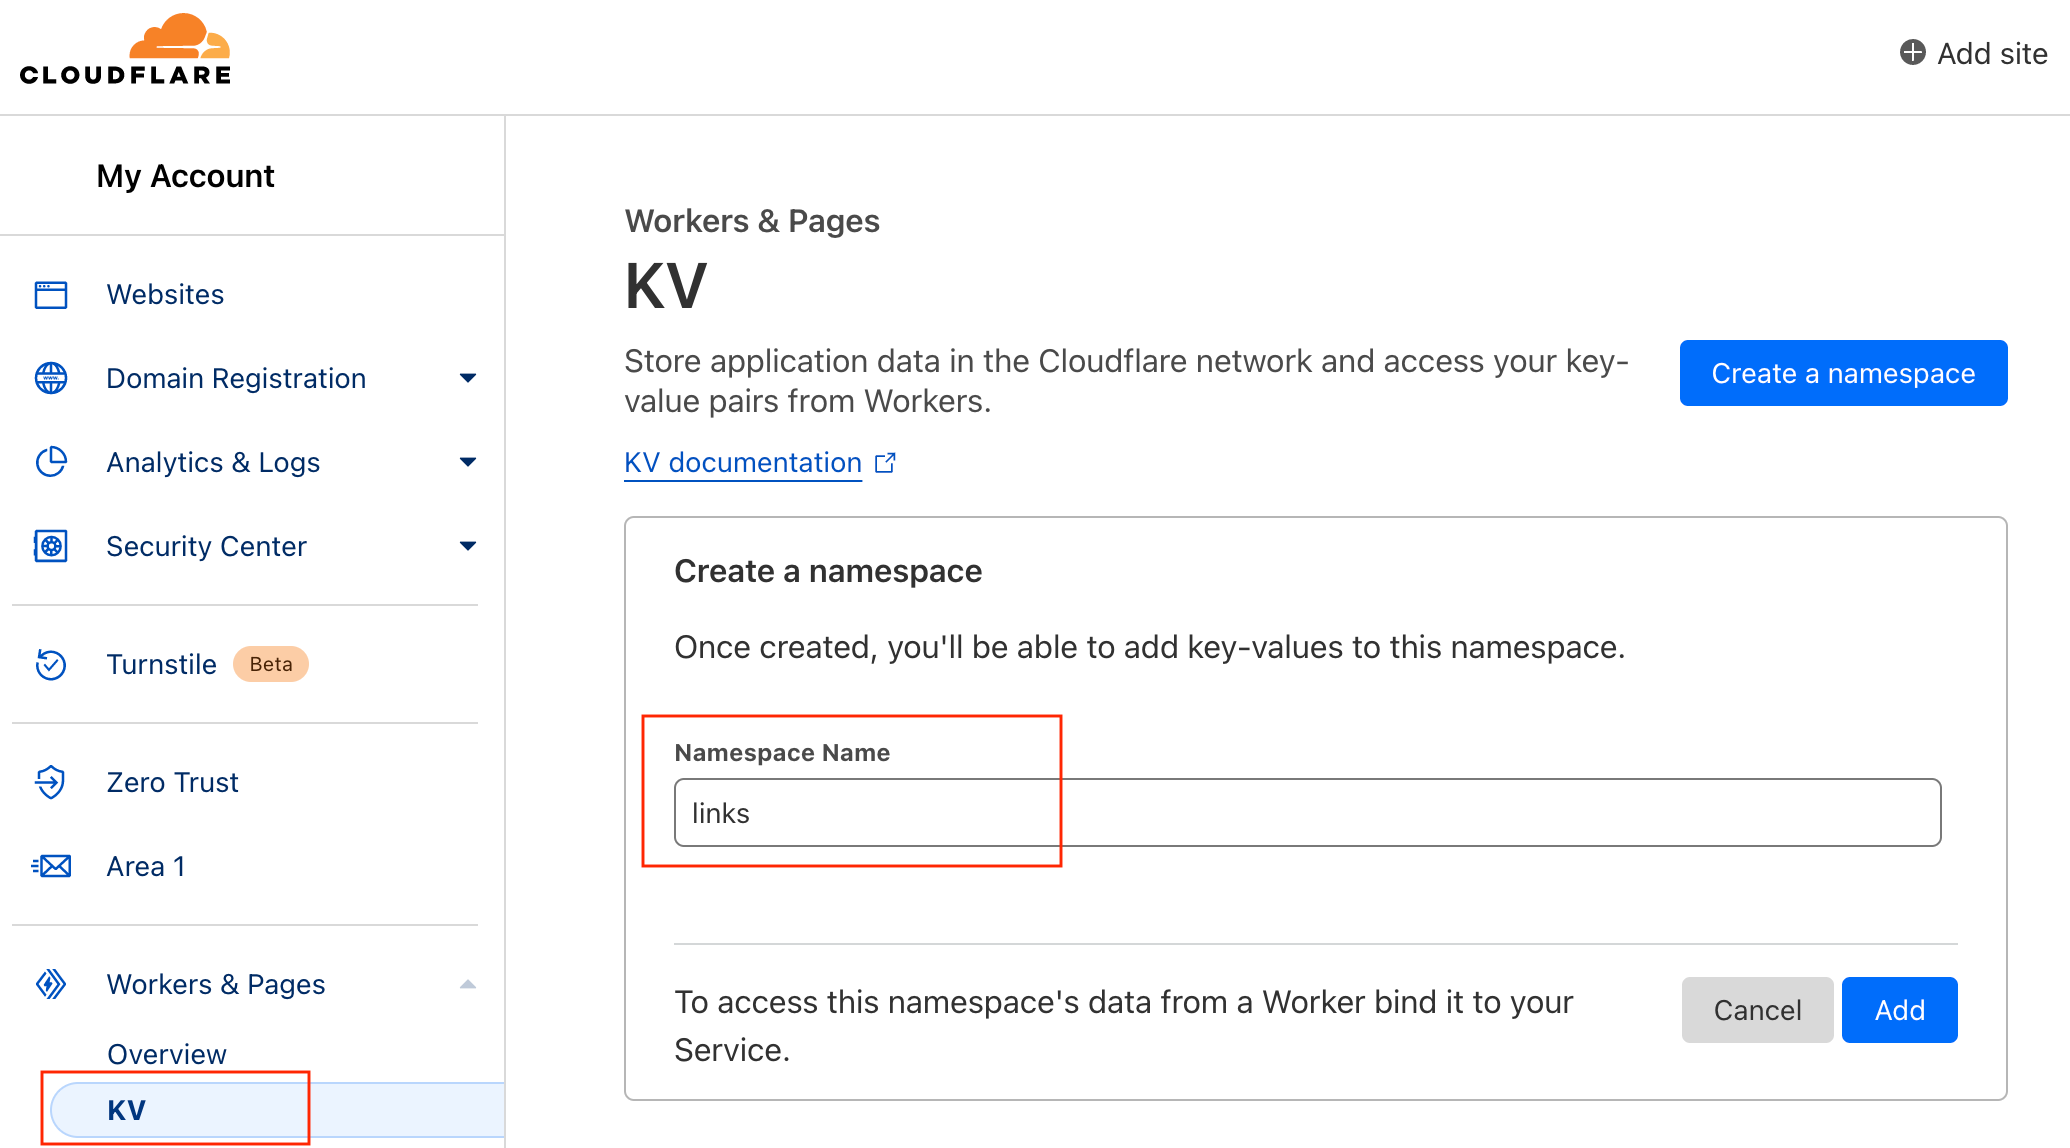The width and height of the screenshot is (2070, 1148).
Task: Click the Websites browser icon
Action: point(51,295)
